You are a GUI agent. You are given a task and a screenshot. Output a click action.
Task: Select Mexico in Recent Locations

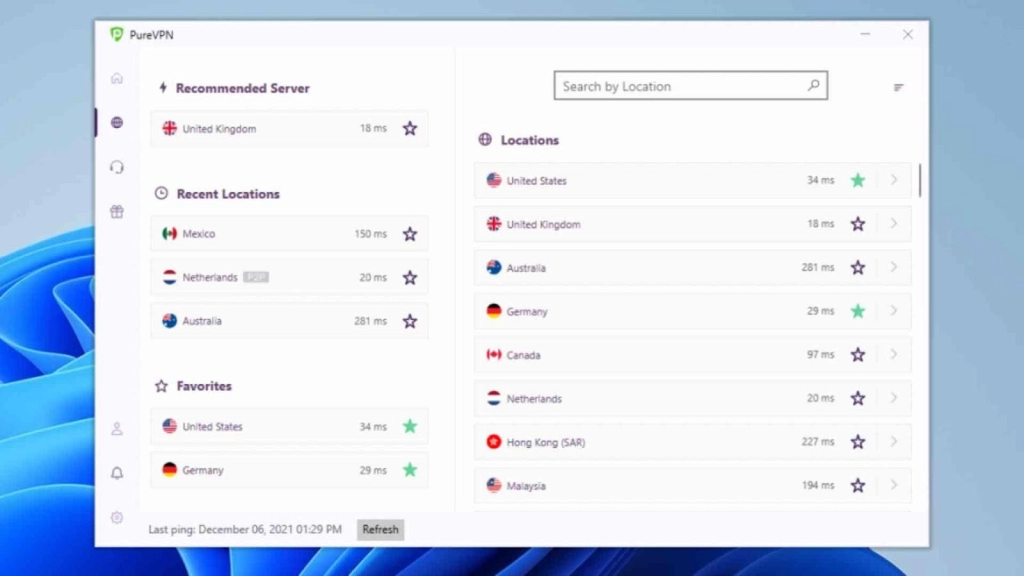pos(289,234)
